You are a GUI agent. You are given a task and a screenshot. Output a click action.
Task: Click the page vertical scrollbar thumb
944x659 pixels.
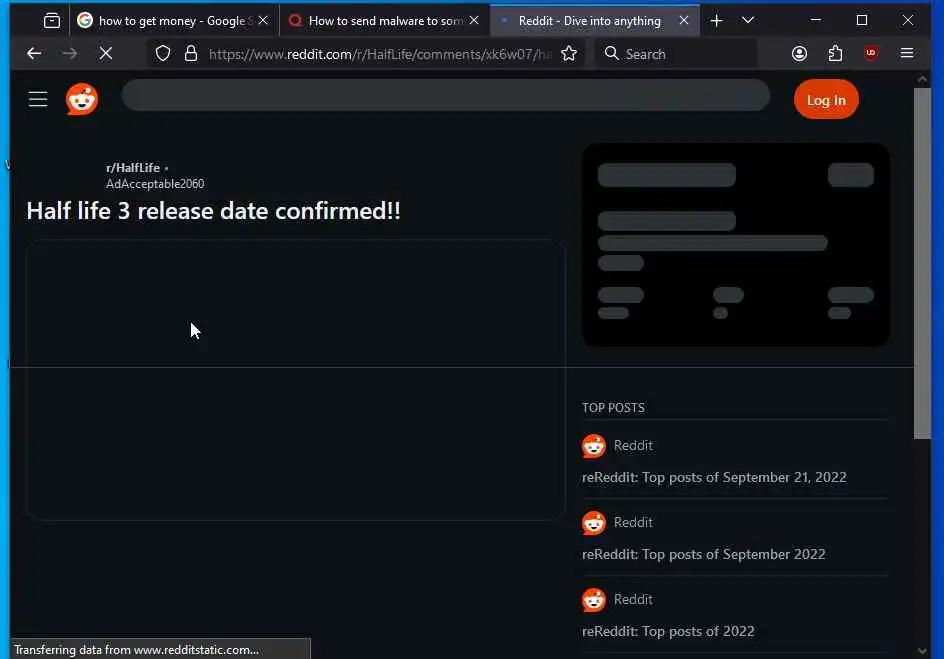pyautogui.click(x=922, y=264)
